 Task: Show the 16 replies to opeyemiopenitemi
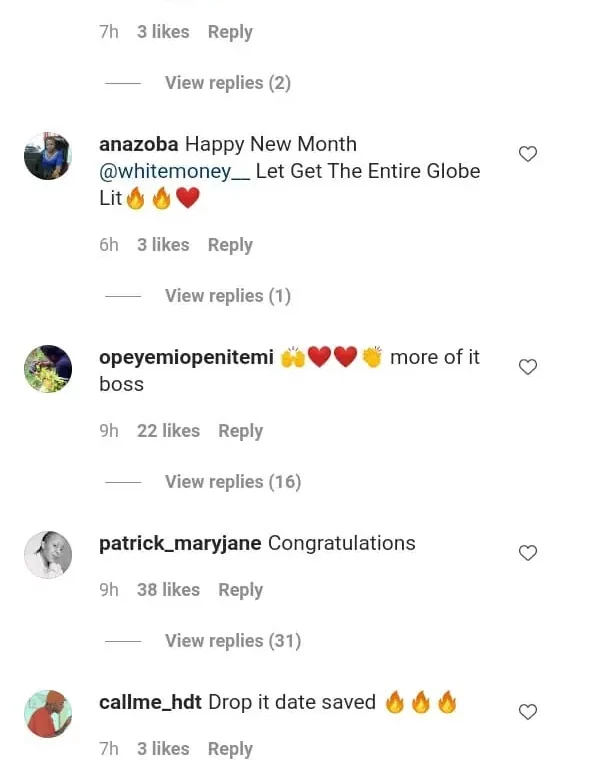[x=232, y=482]
